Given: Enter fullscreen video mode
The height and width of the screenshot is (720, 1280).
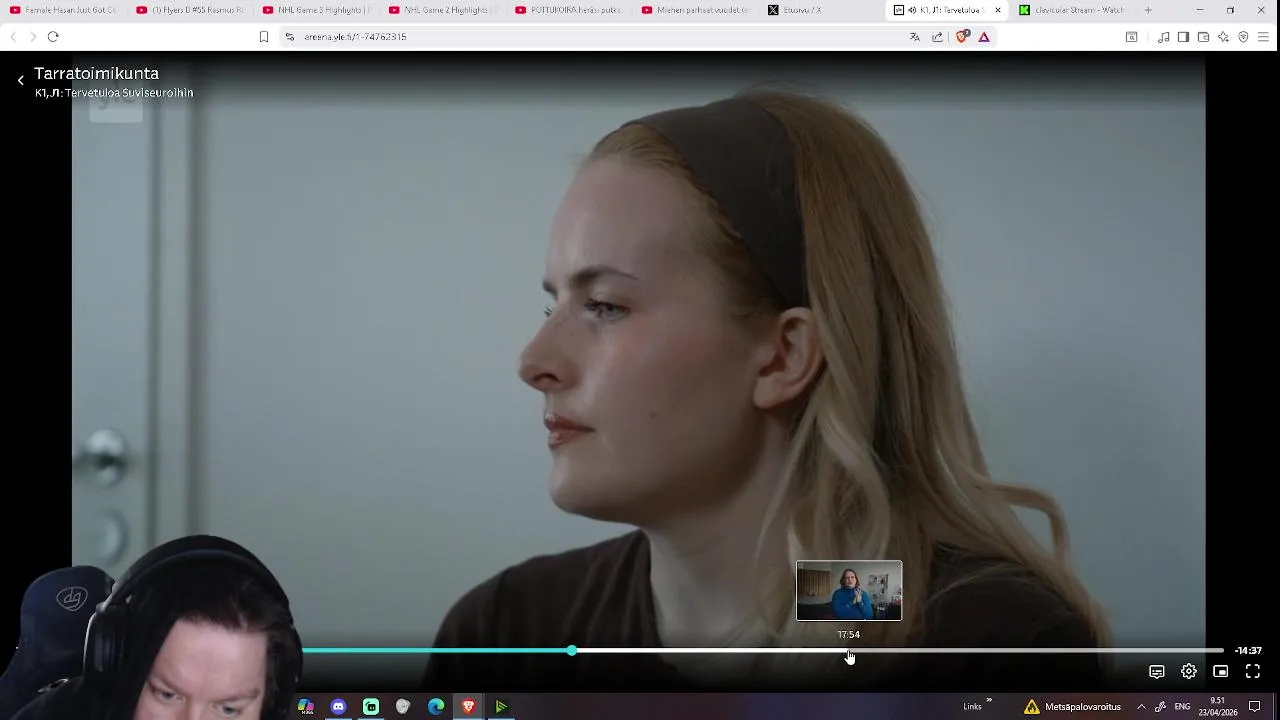Looking at the screenshot, I should click(1252, 672).
